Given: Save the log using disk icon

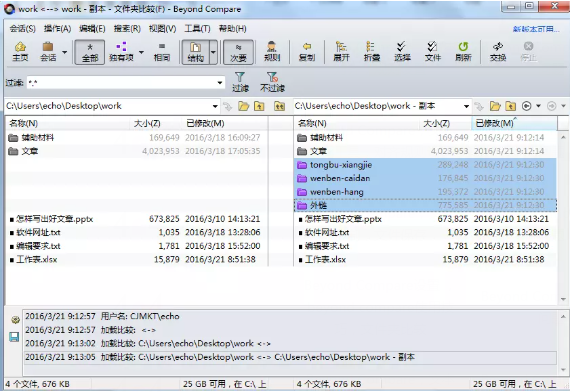Looking at the screenshot, I should click(14, 337).
